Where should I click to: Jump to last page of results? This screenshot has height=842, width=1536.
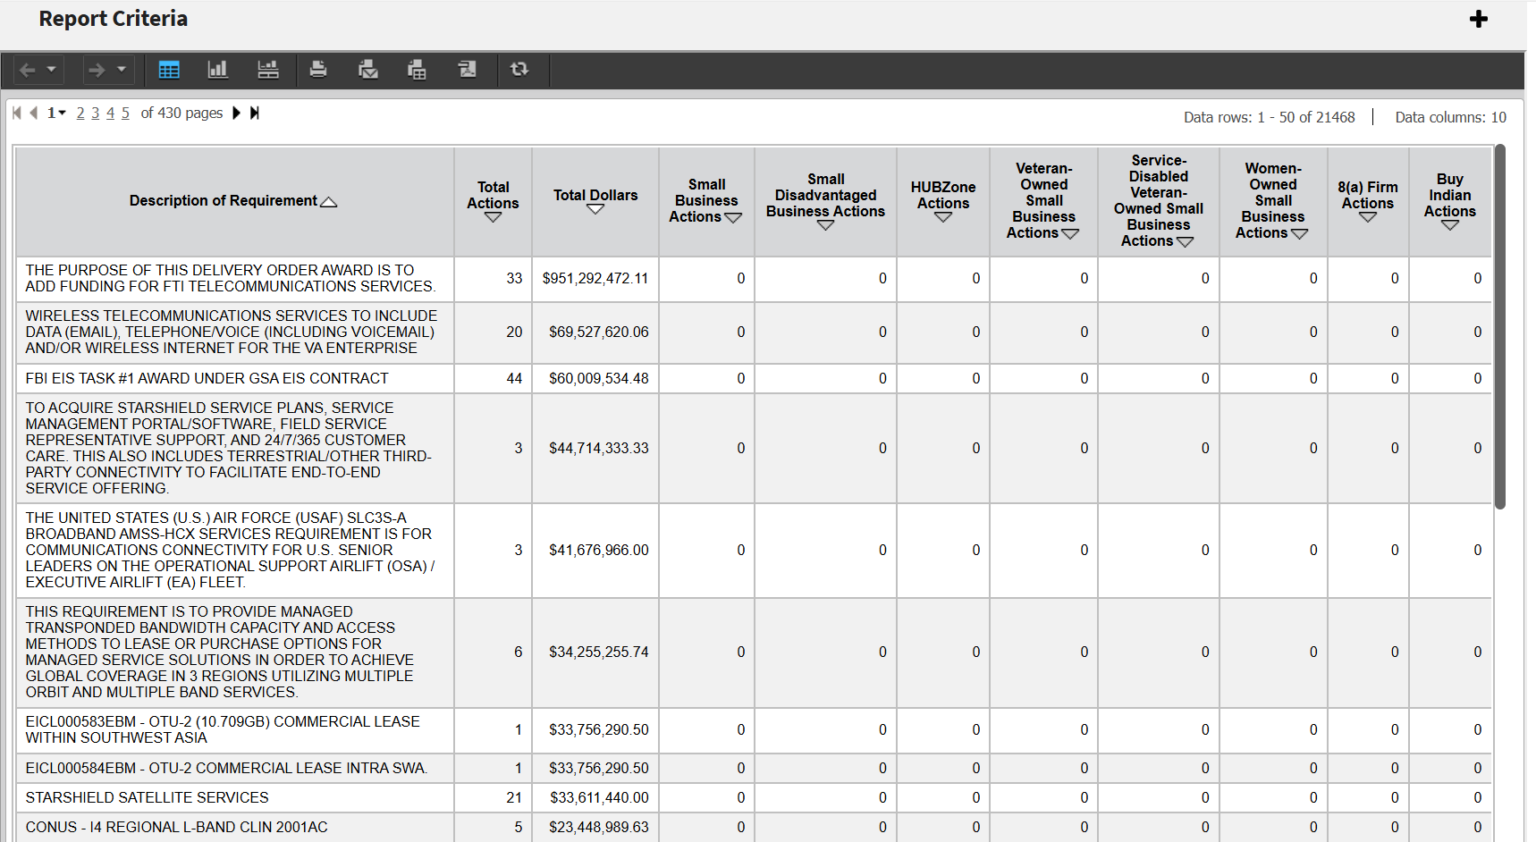[x=254, y=113]
